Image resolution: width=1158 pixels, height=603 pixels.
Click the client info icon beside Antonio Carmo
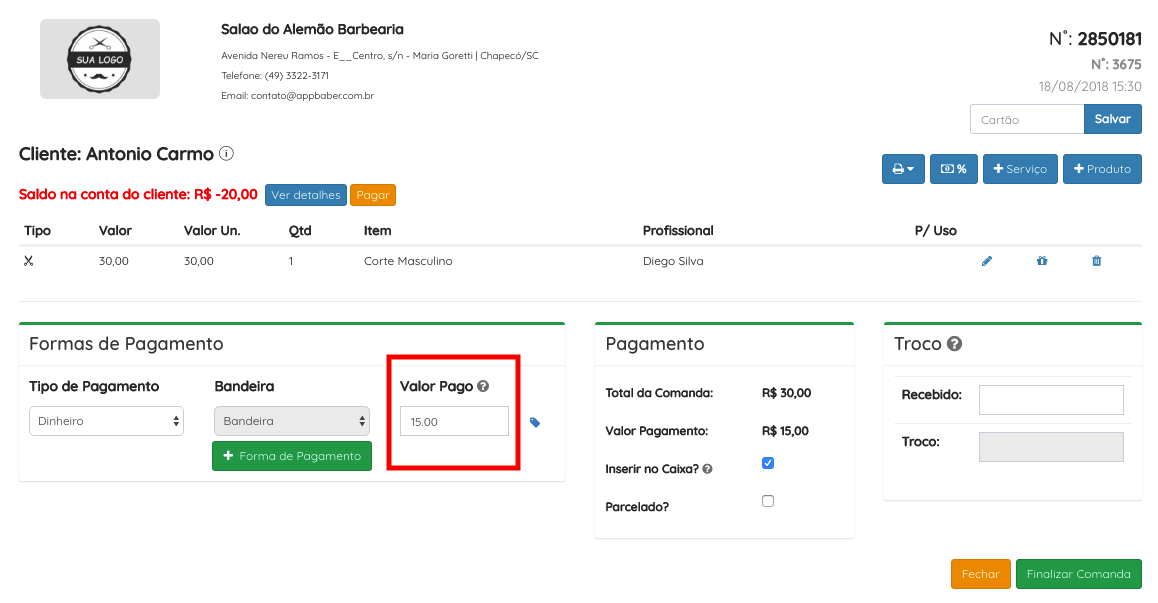coord(227,154)
